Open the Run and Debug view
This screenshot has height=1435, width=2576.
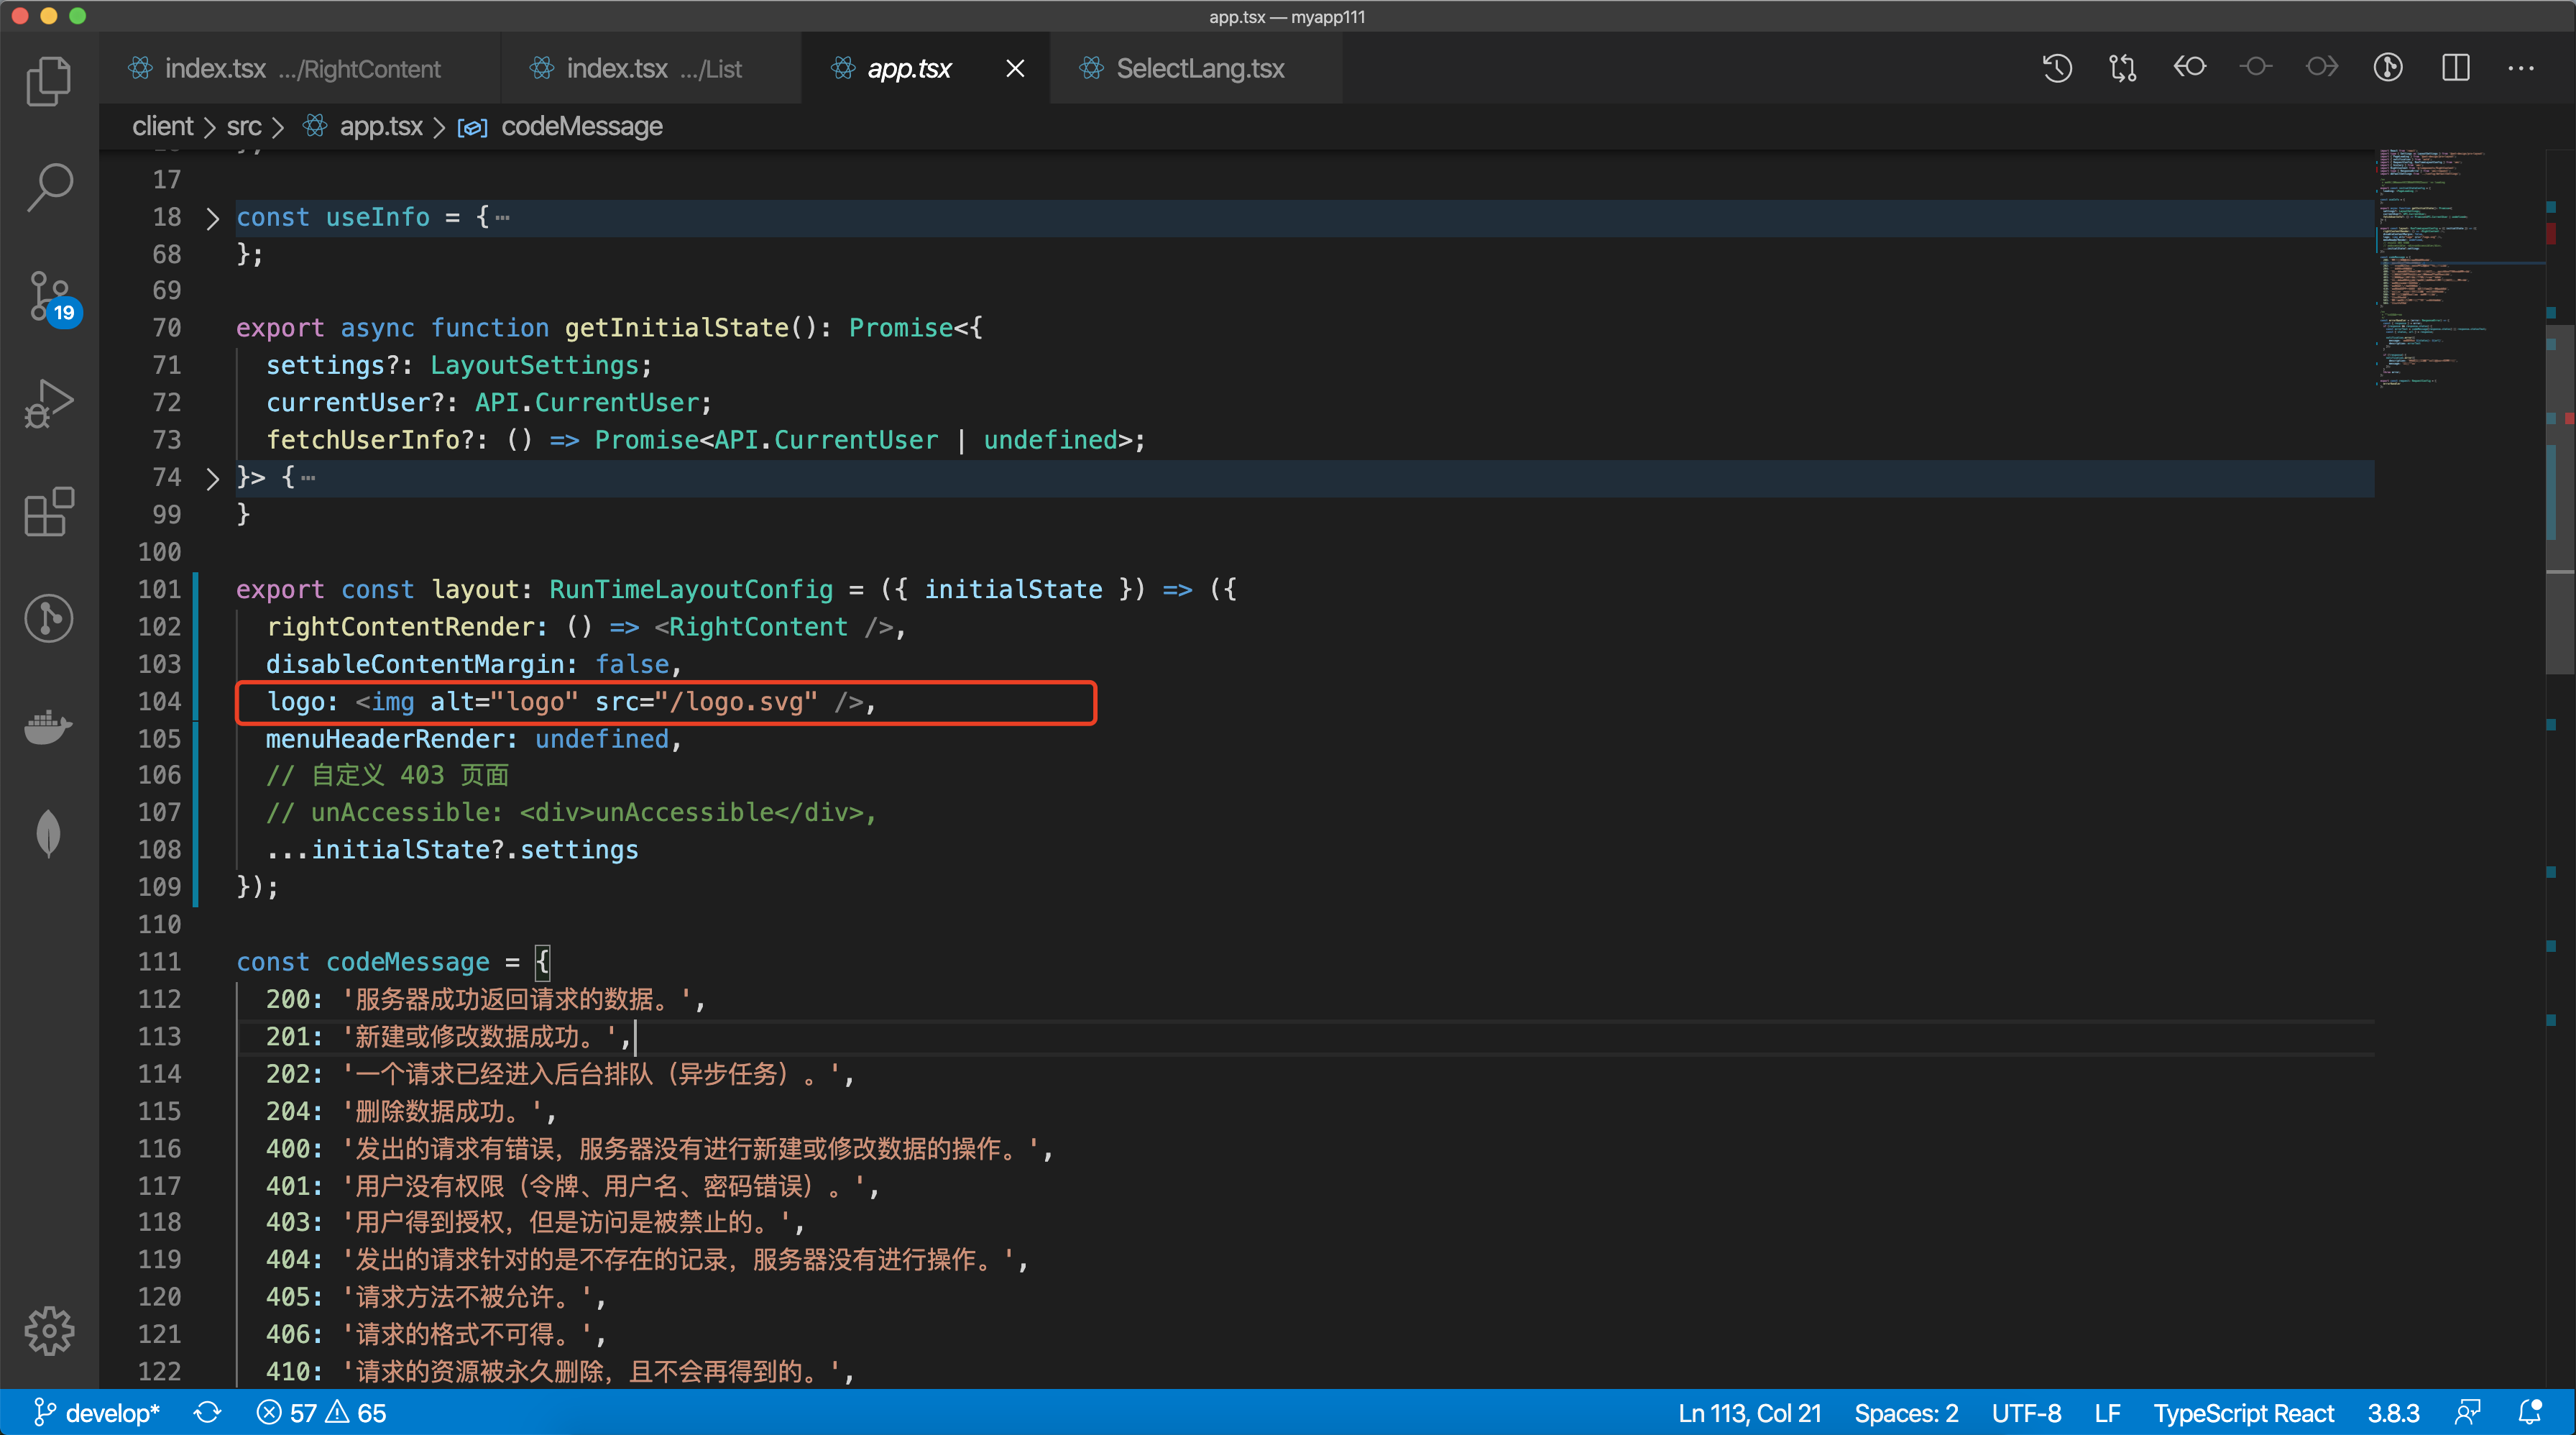49,403
